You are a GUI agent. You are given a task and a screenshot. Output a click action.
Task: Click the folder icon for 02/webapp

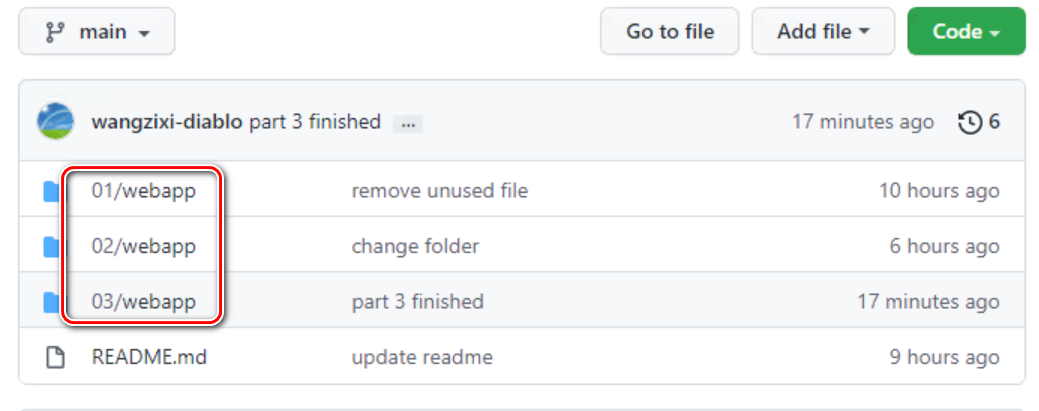tap(52, 246)
